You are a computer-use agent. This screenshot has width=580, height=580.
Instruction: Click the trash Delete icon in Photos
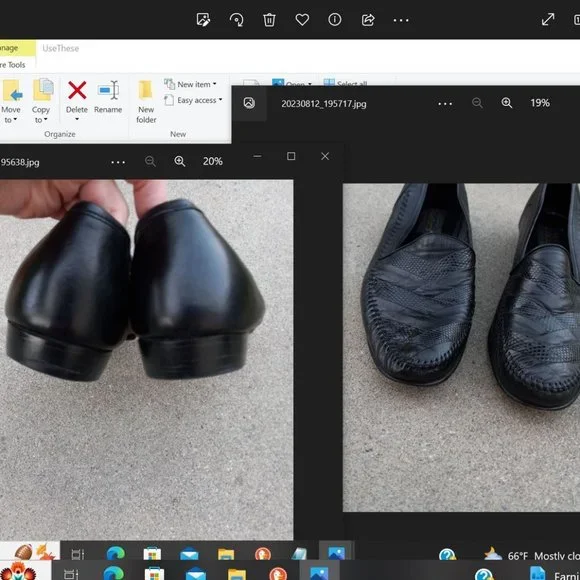pyautogui.click(x=269, y=20)
